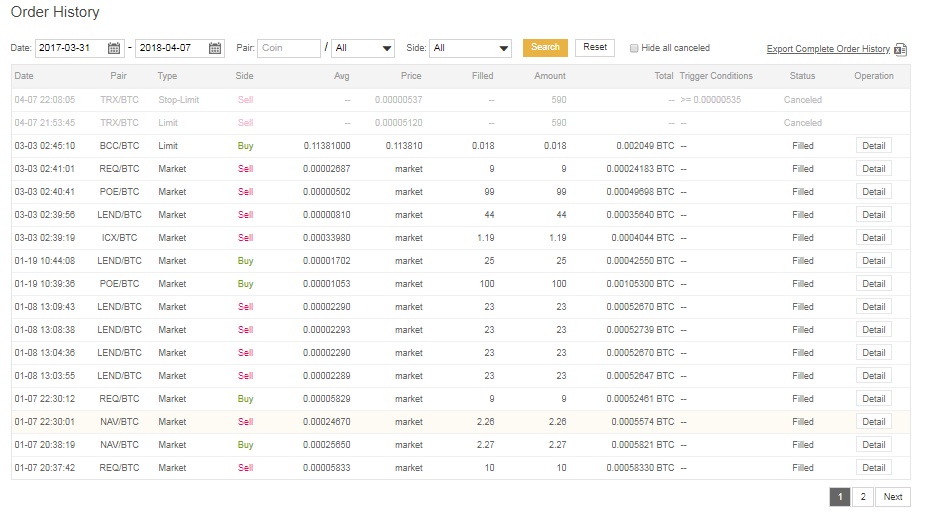Toggle Hide all canceled checkbox

(x=634, y=48)
